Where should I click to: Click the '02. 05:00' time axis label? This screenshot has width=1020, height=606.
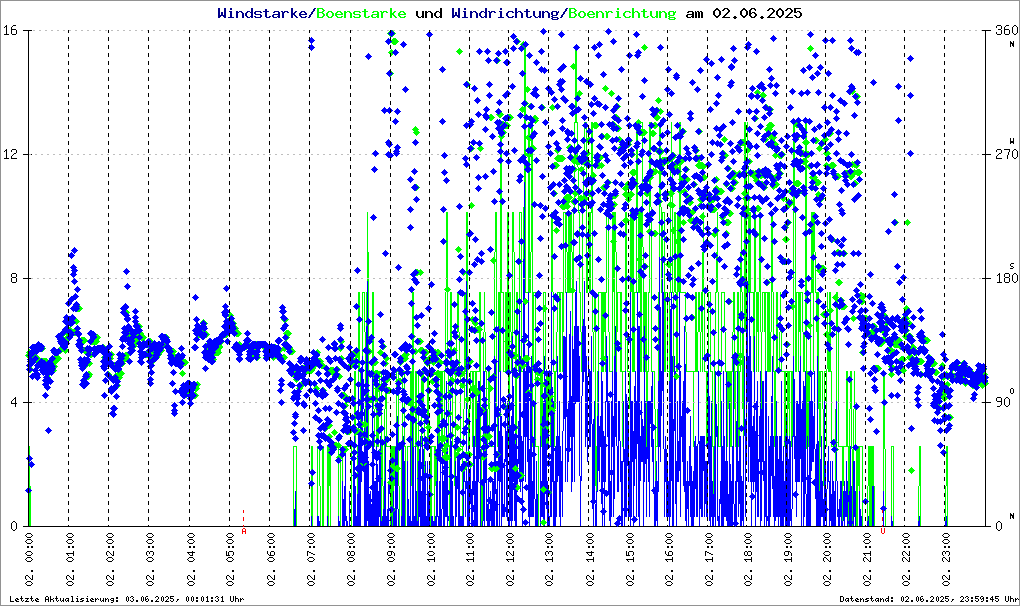230,559
